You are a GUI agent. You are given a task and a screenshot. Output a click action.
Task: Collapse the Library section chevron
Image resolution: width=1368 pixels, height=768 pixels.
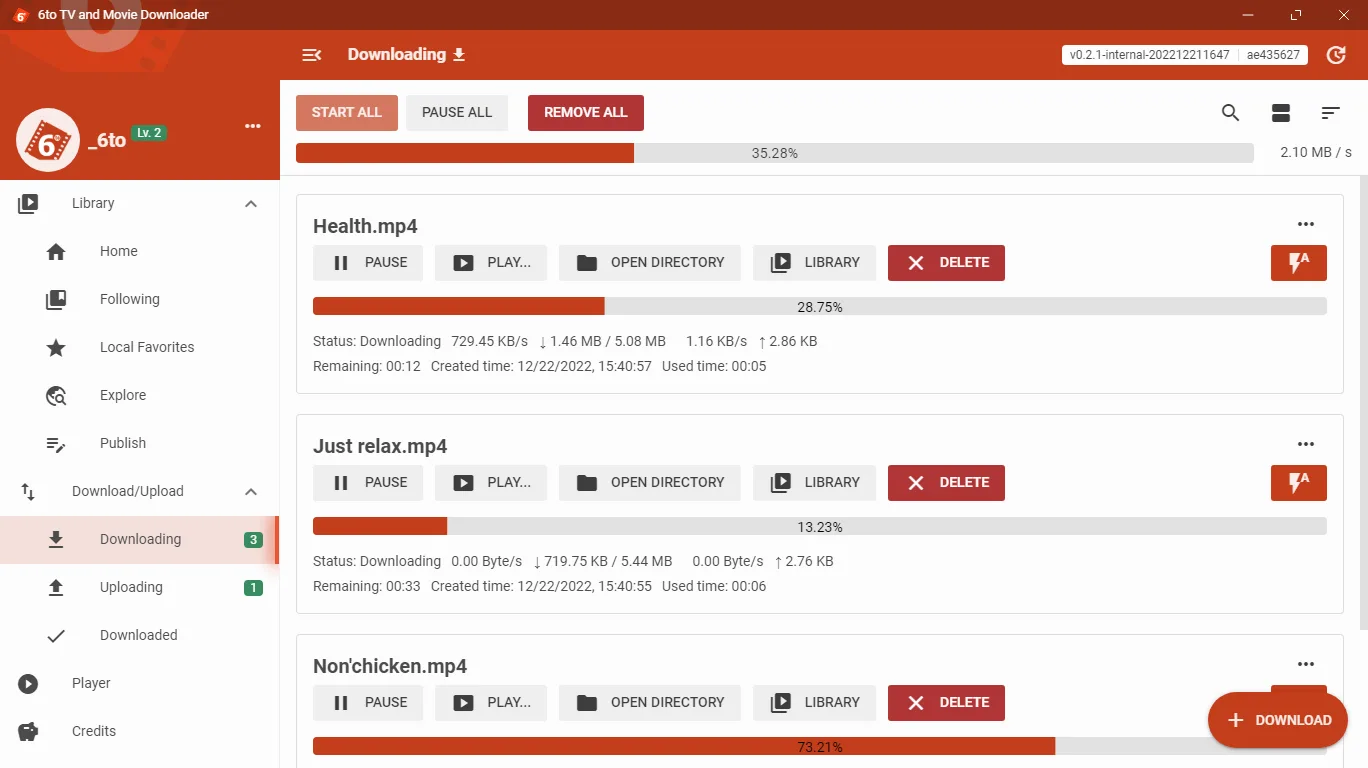point(251,204)
